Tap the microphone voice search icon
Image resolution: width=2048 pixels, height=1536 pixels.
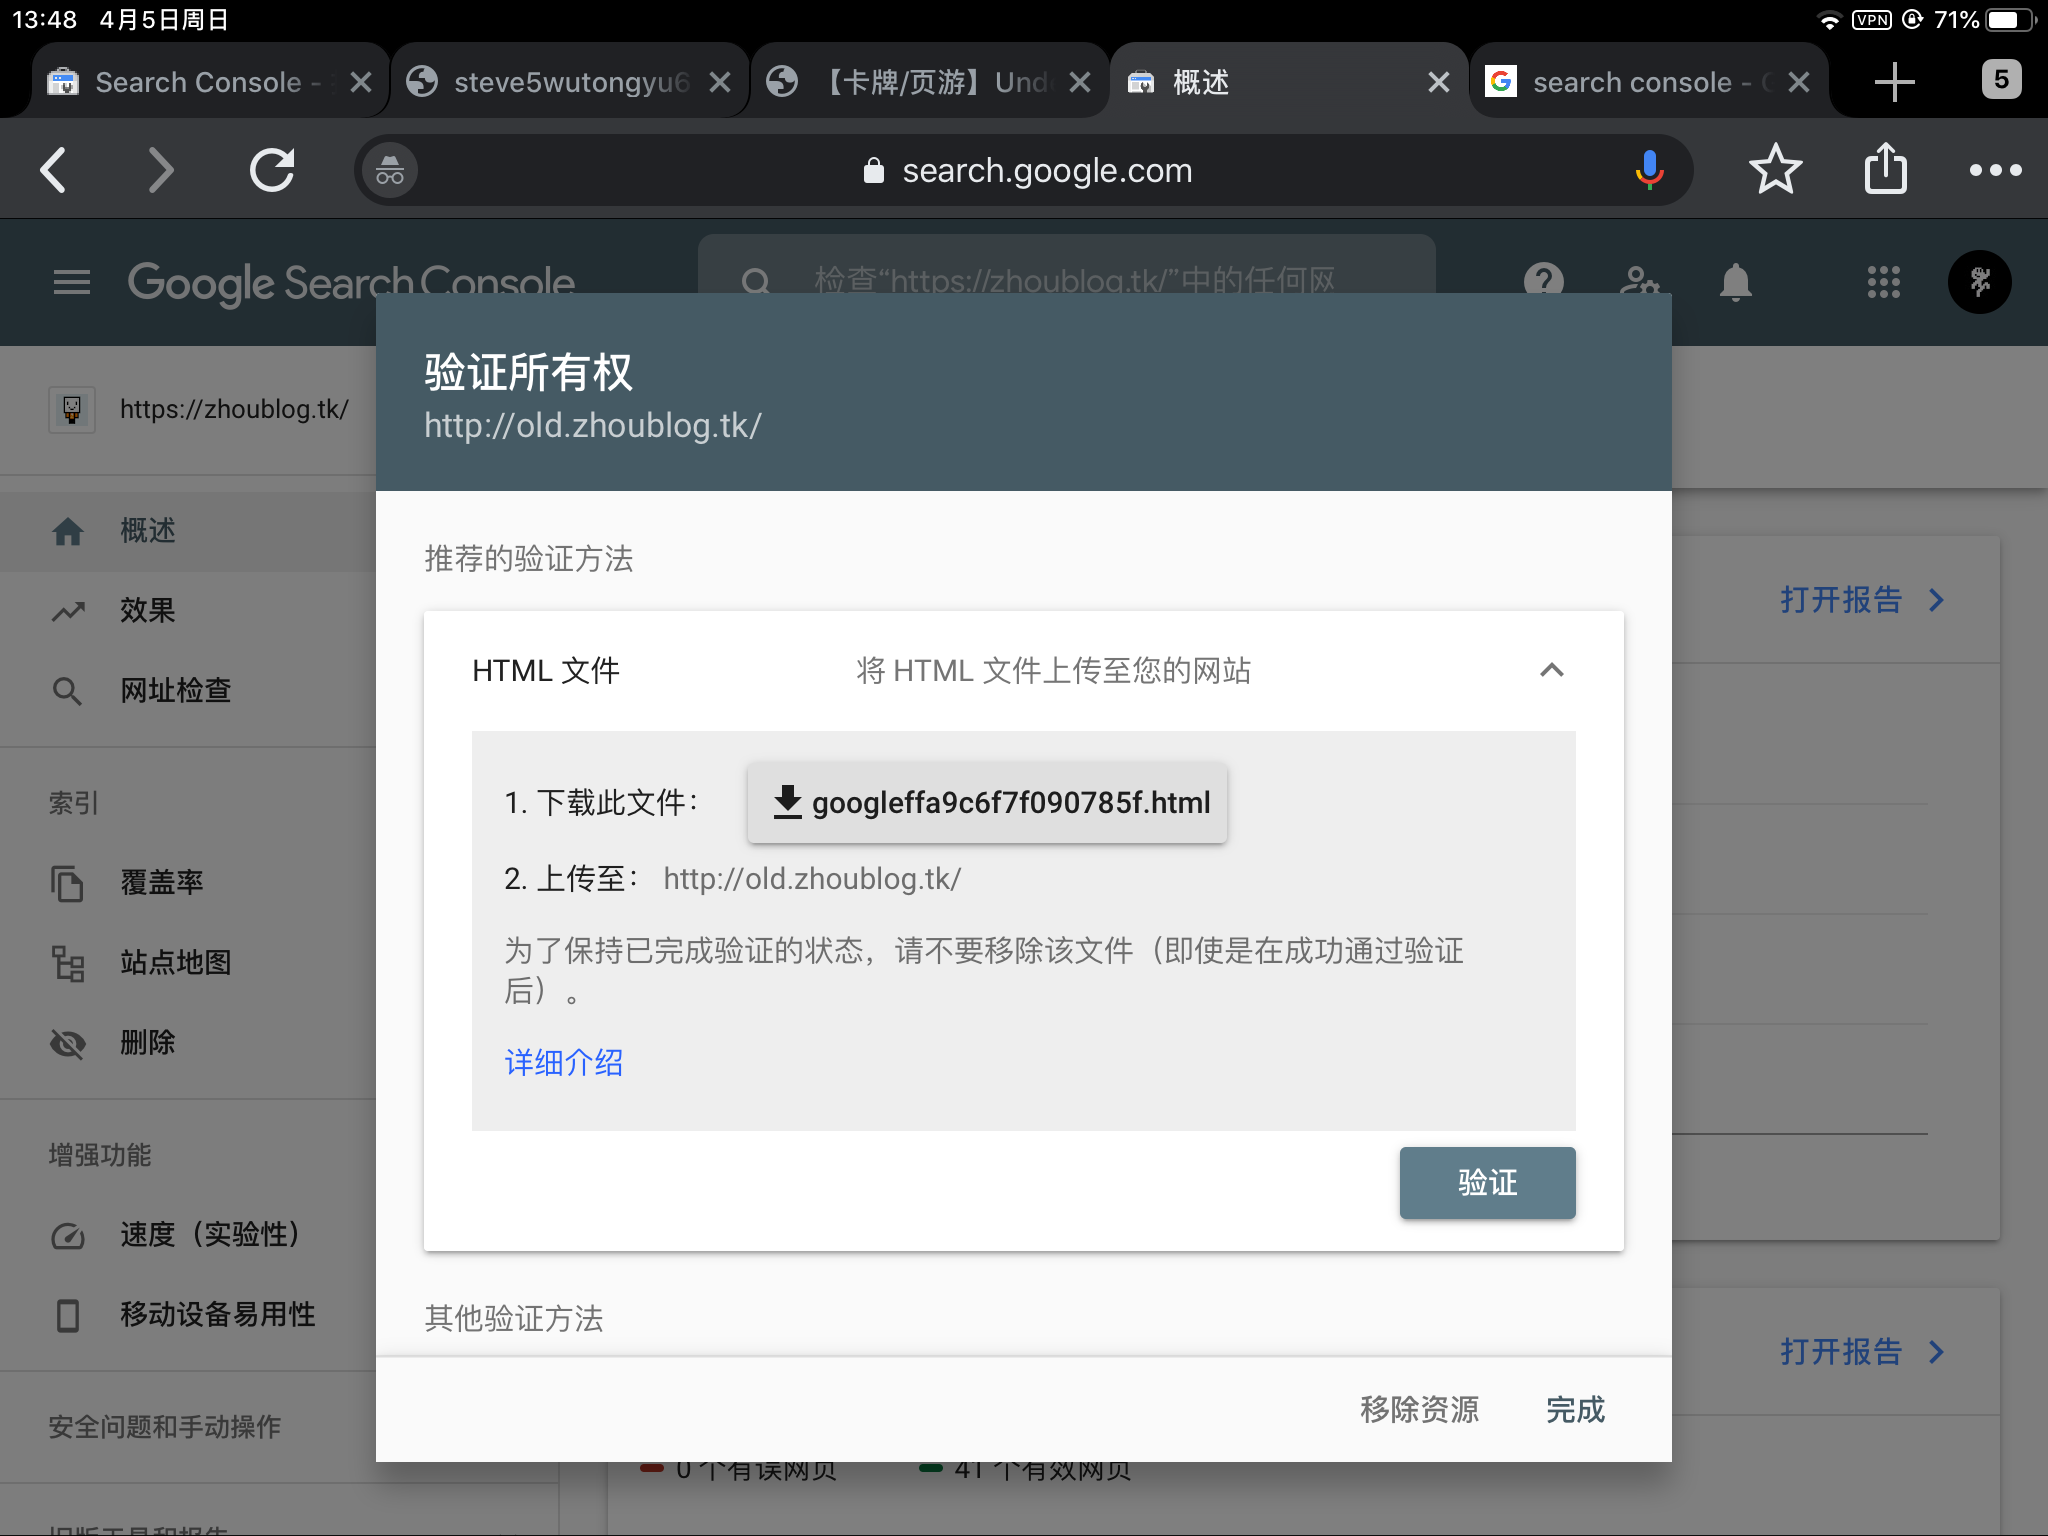pos(1649,170)
